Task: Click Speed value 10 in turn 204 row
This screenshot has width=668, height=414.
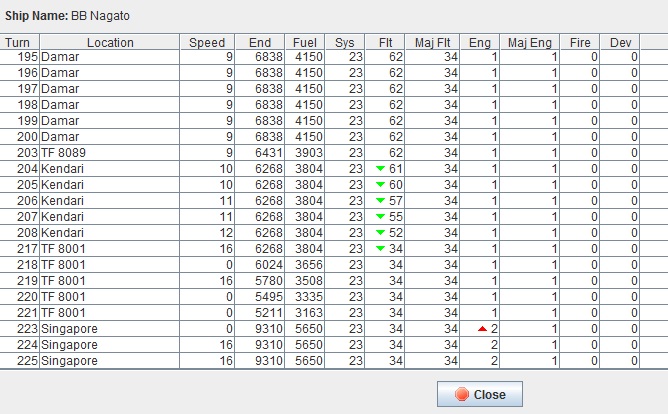Action: tap(207, 169)
